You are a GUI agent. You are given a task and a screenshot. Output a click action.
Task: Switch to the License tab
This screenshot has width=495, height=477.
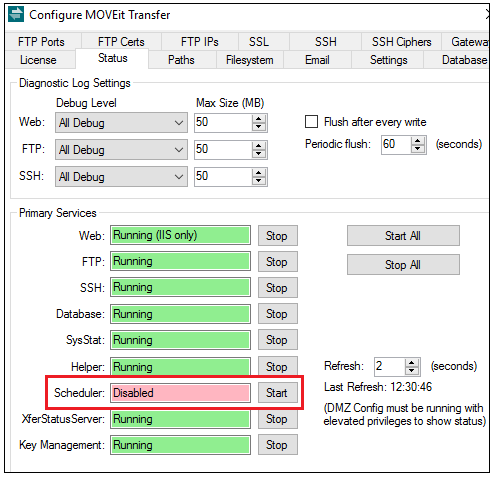click(38, 60)
